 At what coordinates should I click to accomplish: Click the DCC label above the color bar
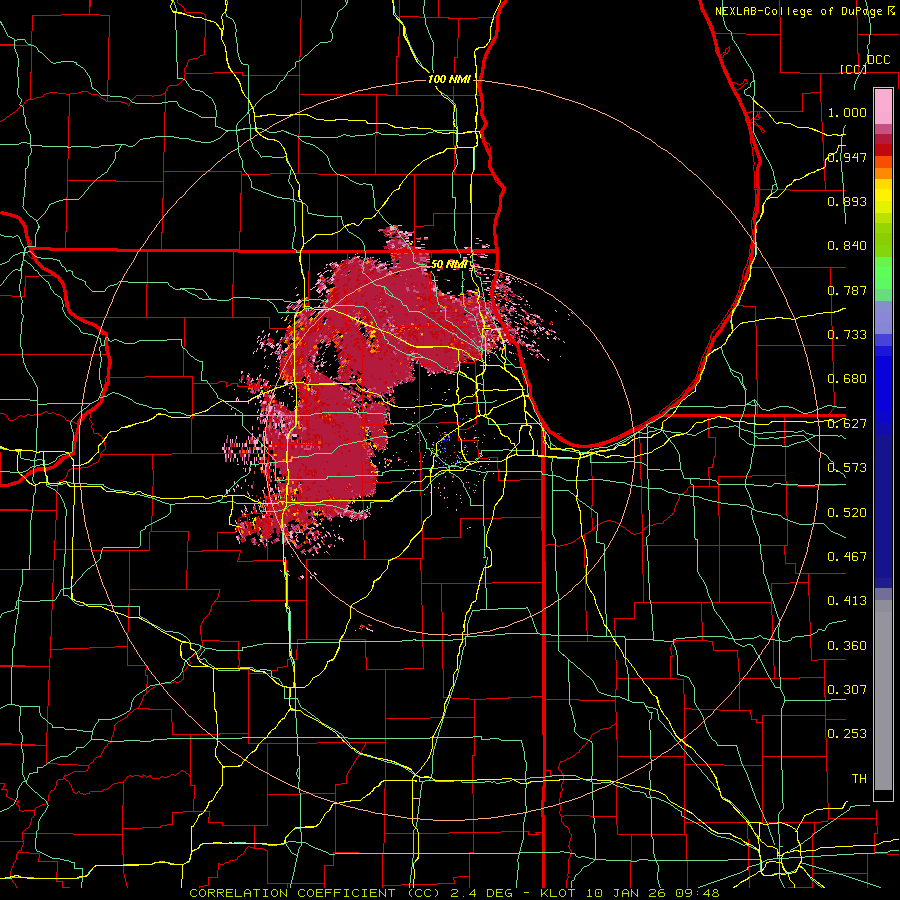tap(878, 60)
